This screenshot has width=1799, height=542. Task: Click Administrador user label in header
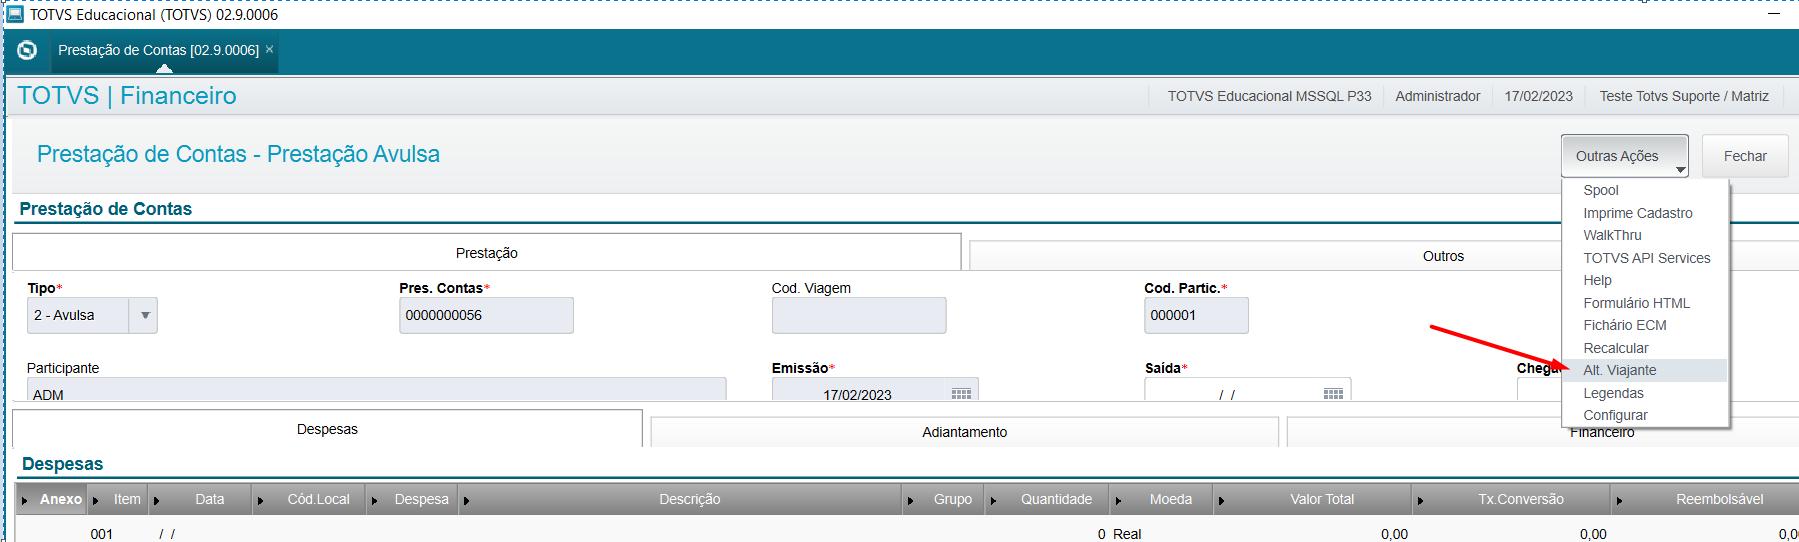[x=1437, y=96]
